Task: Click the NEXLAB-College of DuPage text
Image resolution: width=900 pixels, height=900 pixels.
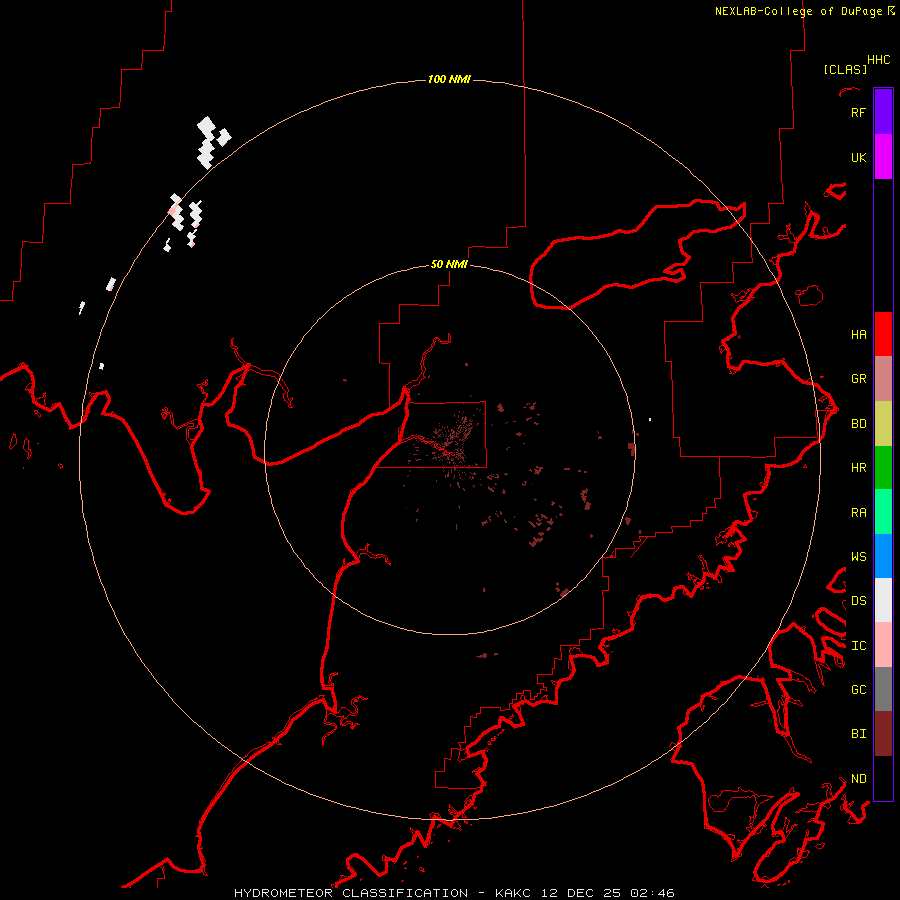Action: click(x=798, y=11)
